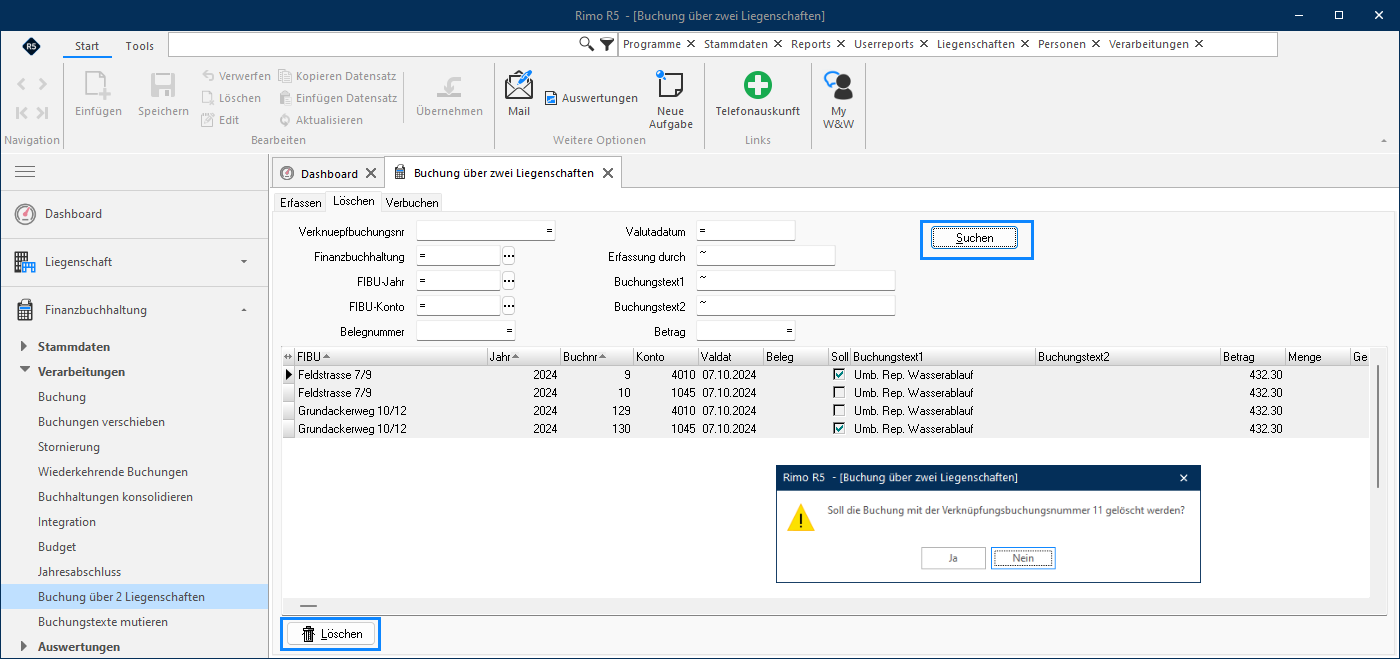Go to previous record arrow
This screenshot has height=659, width=1400.
click(21, 84)
